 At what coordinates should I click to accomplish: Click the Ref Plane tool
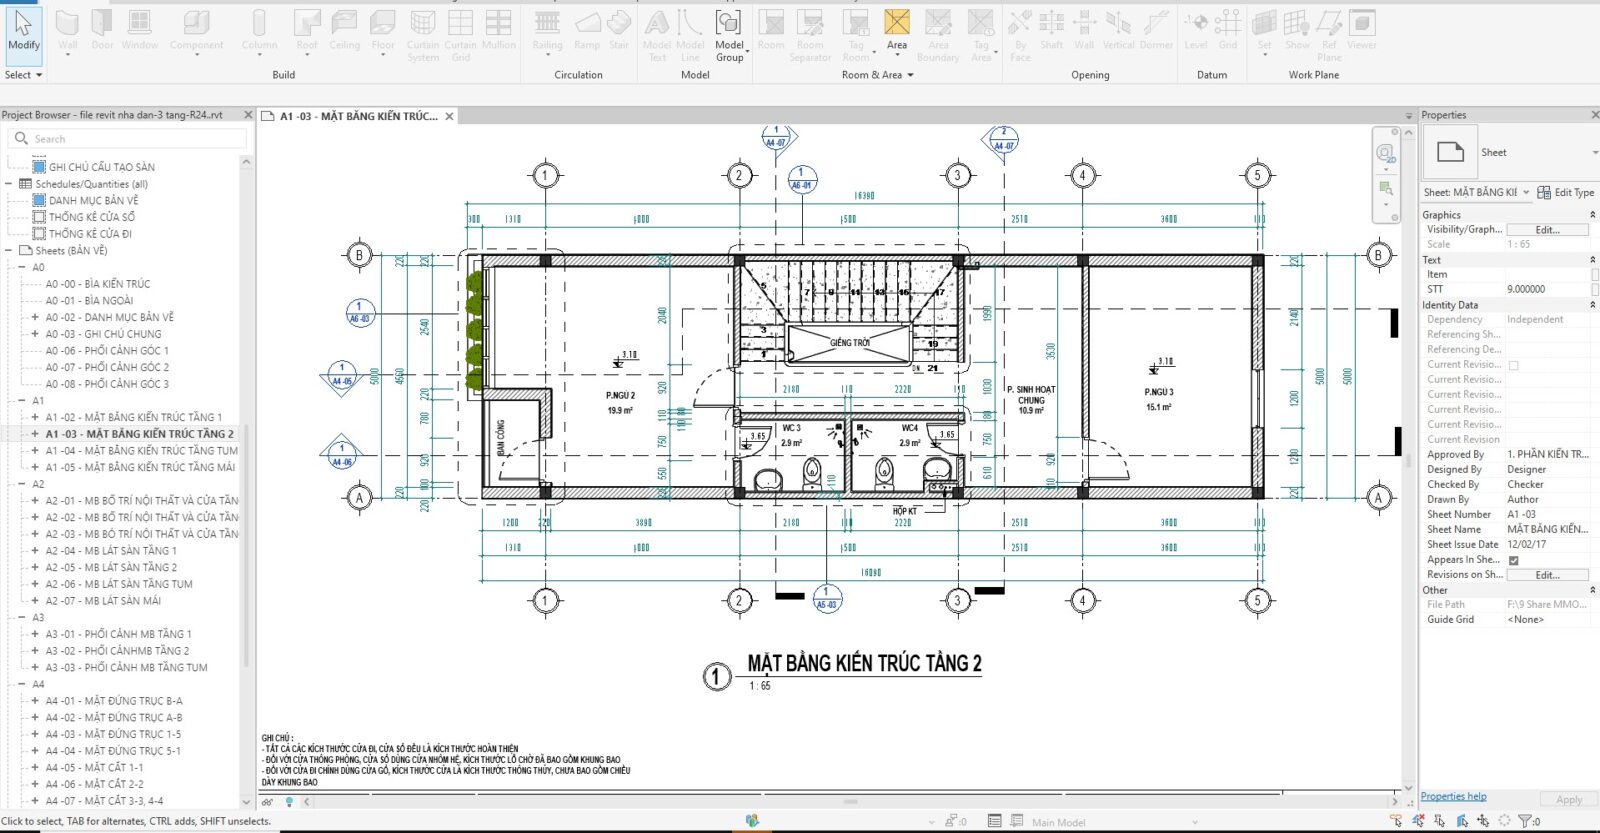tap(1329, 36)
